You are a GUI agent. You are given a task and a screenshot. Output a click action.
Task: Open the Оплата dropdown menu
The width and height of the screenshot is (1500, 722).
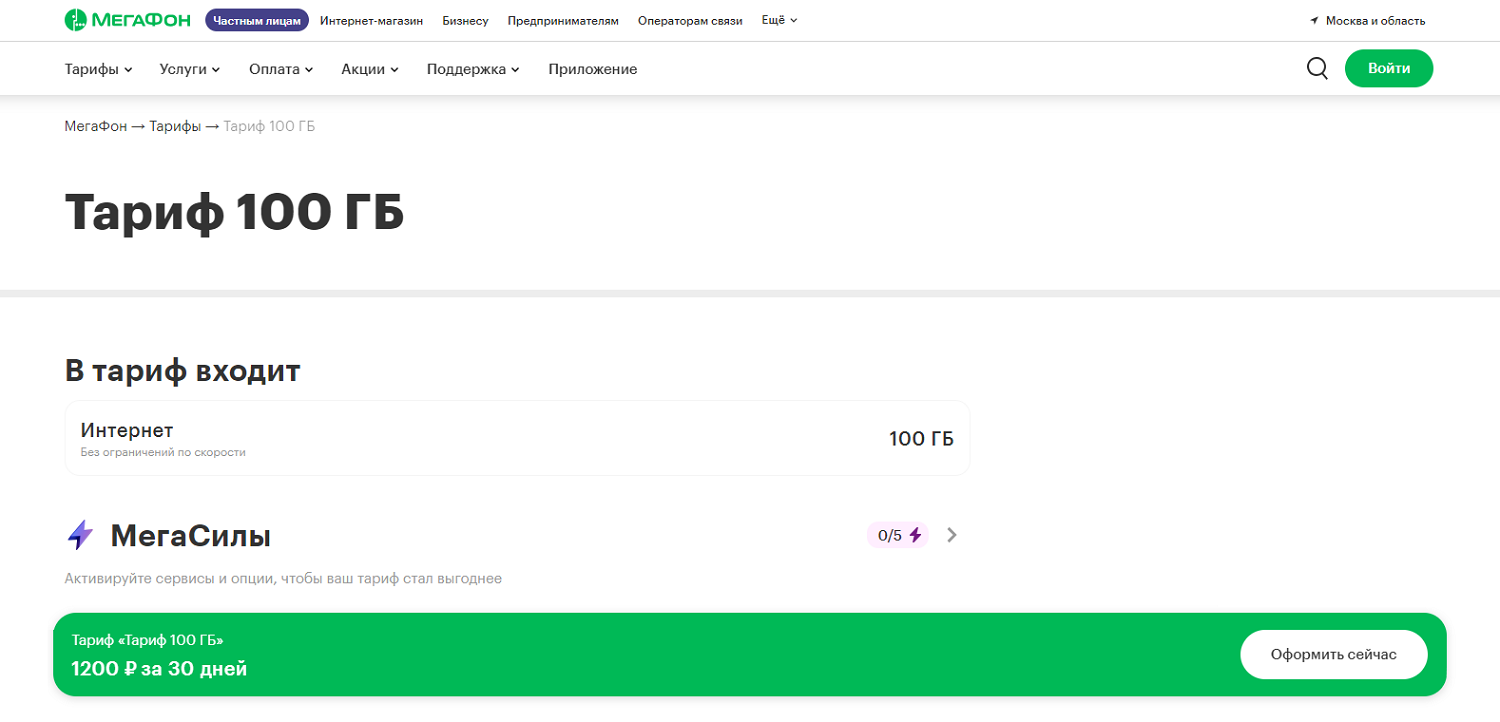click(281, 69)
